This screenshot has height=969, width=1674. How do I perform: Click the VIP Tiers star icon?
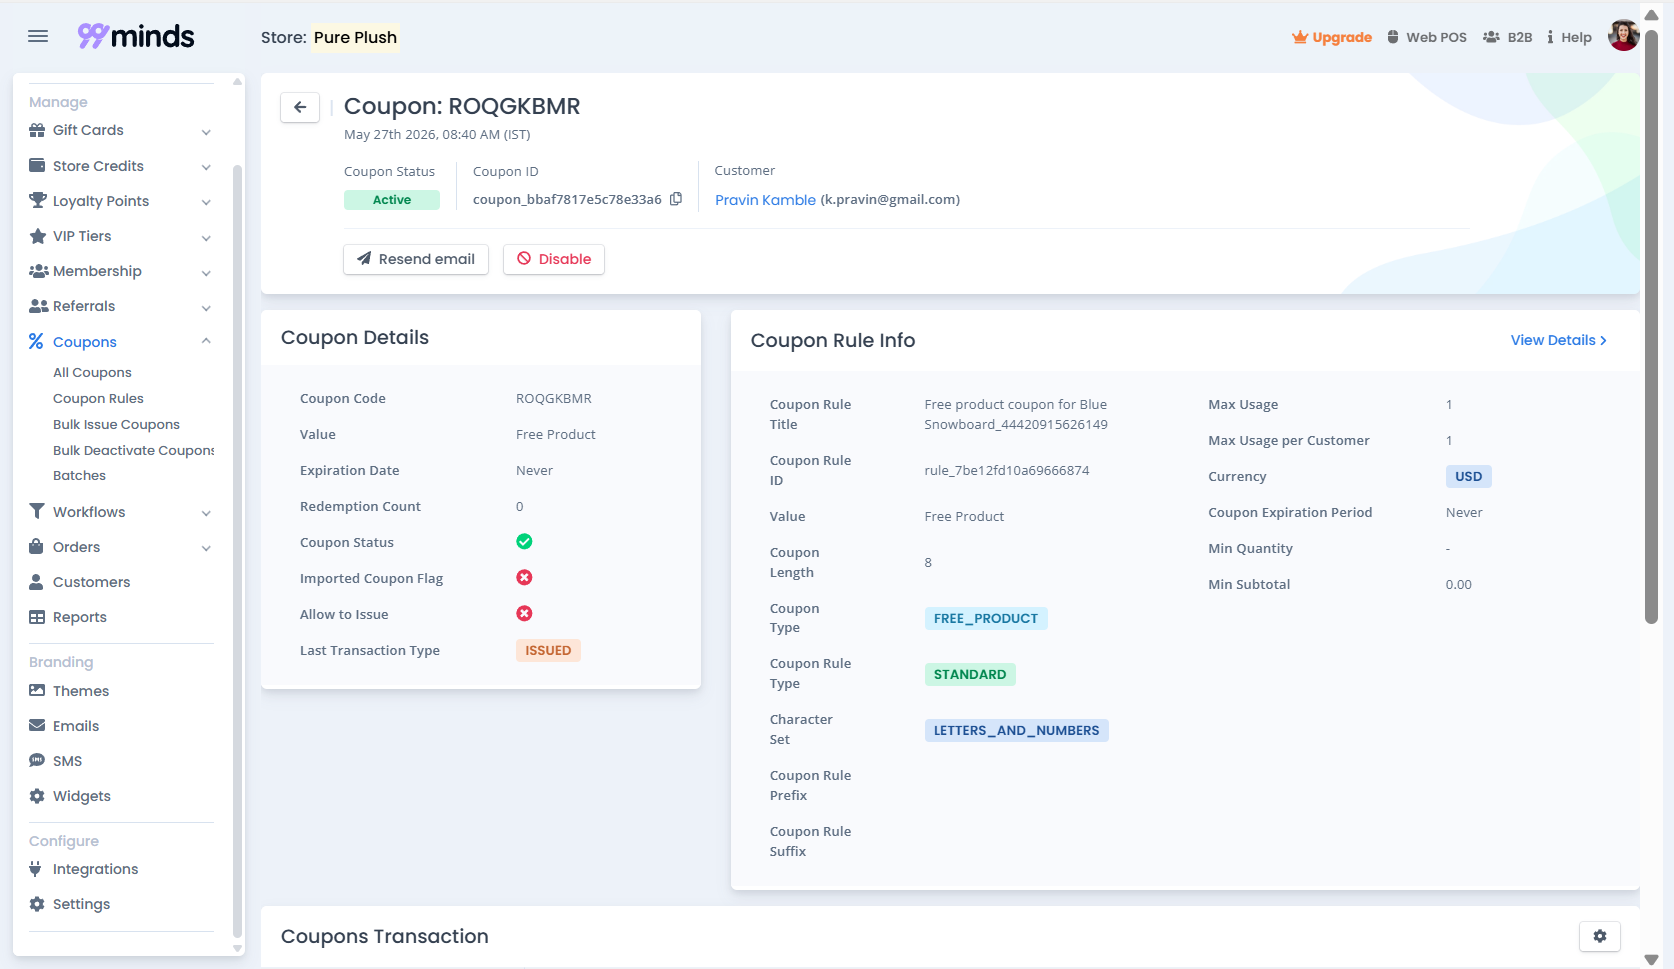[38, 236]
